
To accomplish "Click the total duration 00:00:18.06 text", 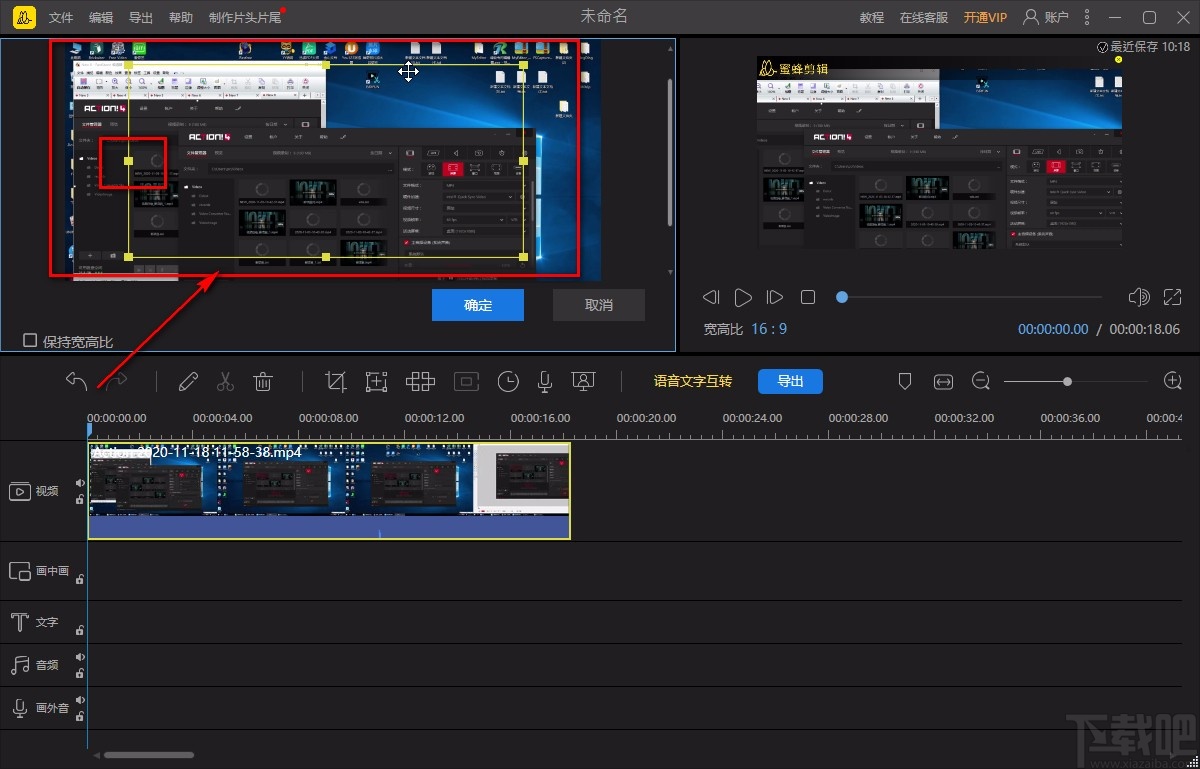I will pos(1144,328).
